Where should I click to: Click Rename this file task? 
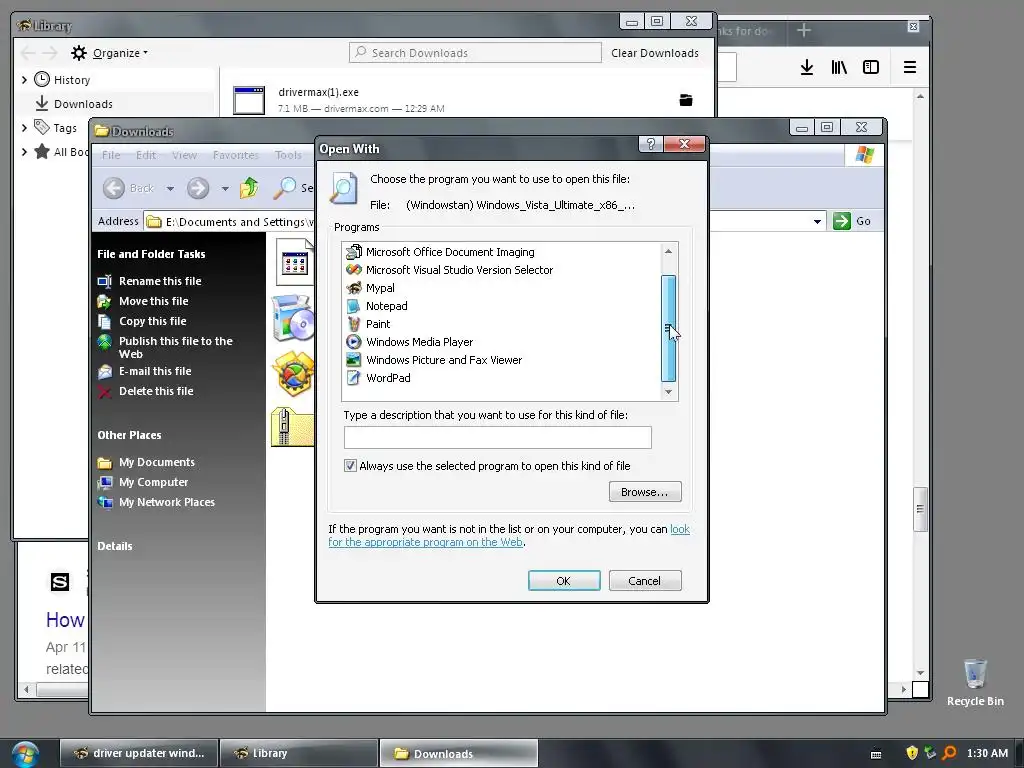point(150,281)
